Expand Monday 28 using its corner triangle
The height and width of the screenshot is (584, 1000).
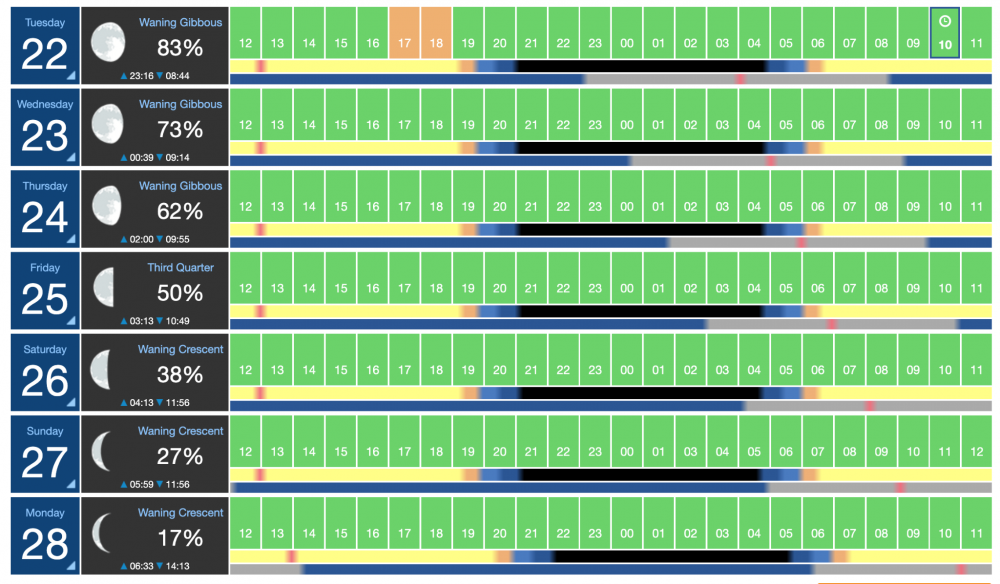pyautogui.click(x=71, y=566)
